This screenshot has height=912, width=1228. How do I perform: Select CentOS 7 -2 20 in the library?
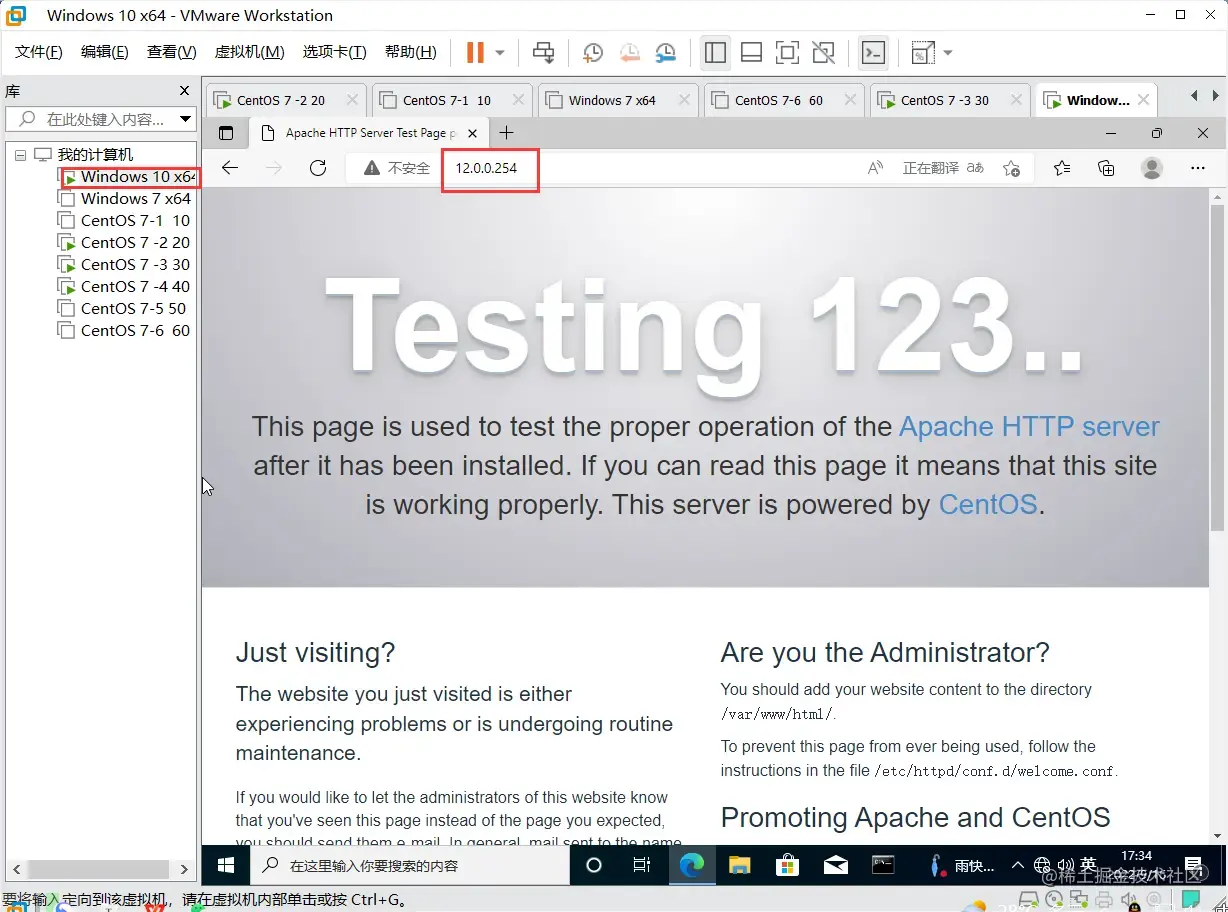pos(124,243)
